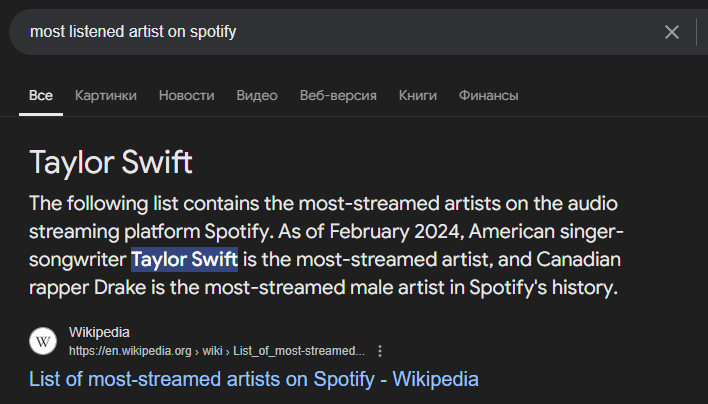
Task: Switch to the Картинки tab
Action: click(106, 95)
